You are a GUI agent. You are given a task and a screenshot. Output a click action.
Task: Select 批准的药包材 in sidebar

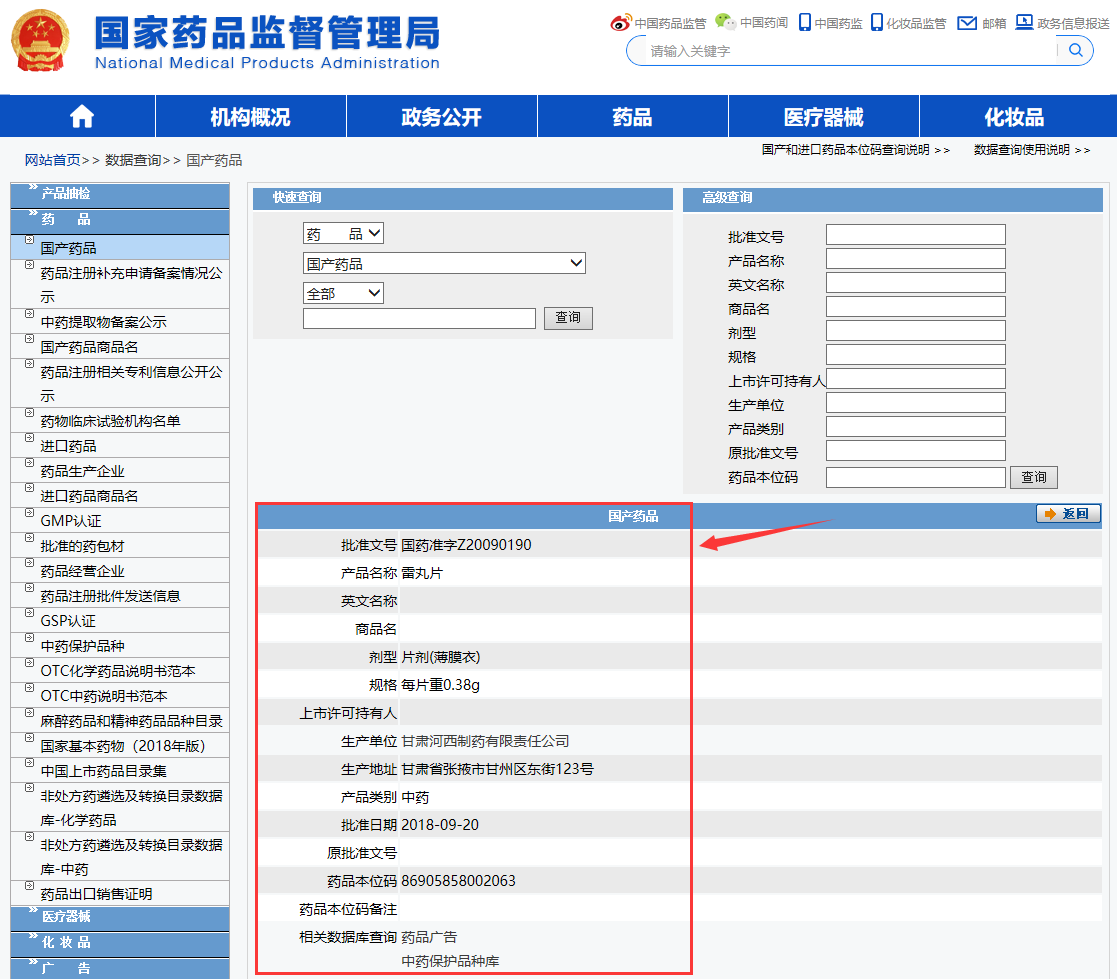tap(120, 546)
